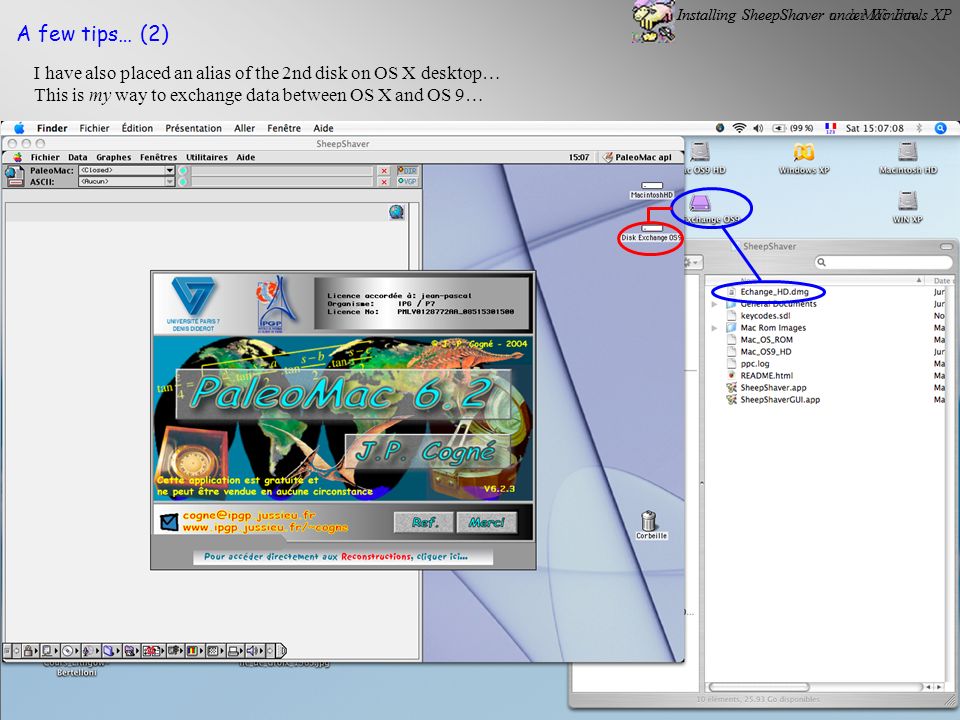Open the ASCII <Aucun> dropdown

point(127,182)
